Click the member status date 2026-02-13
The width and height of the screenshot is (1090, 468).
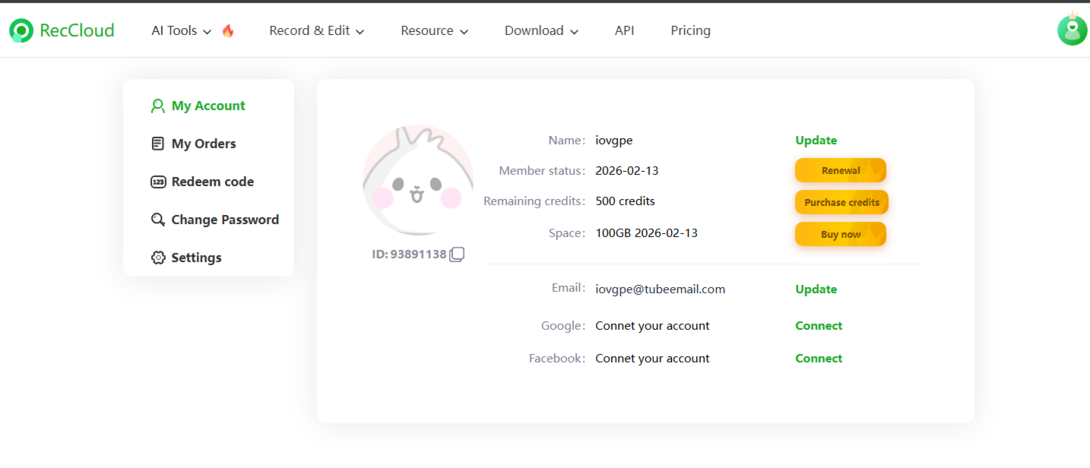[627, 170]
